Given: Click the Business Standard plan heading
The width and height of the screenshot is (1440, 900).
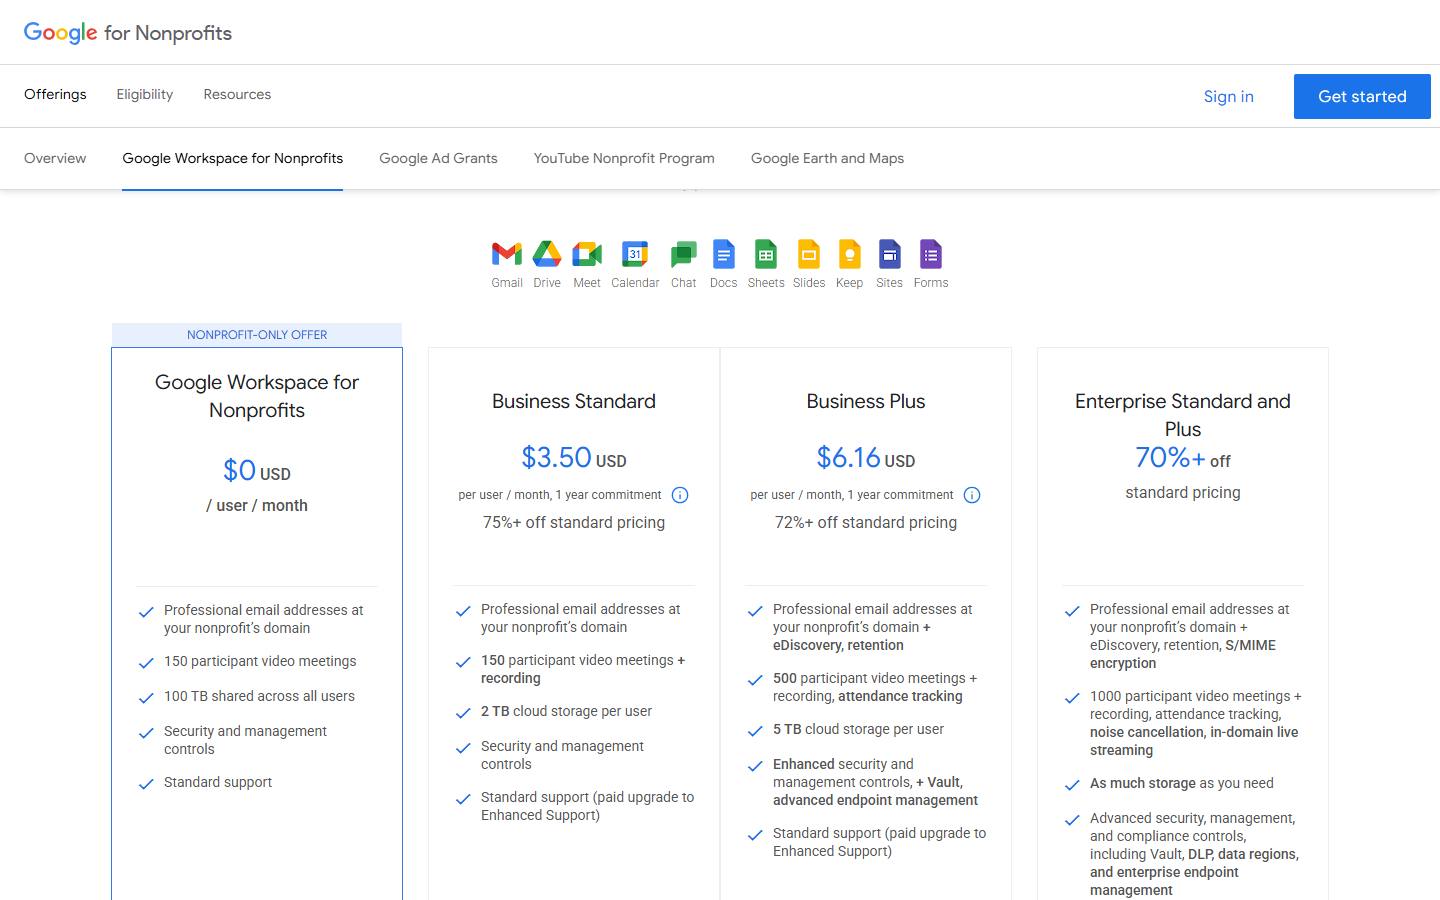Looking at the screenshot, I should [574, 402].
